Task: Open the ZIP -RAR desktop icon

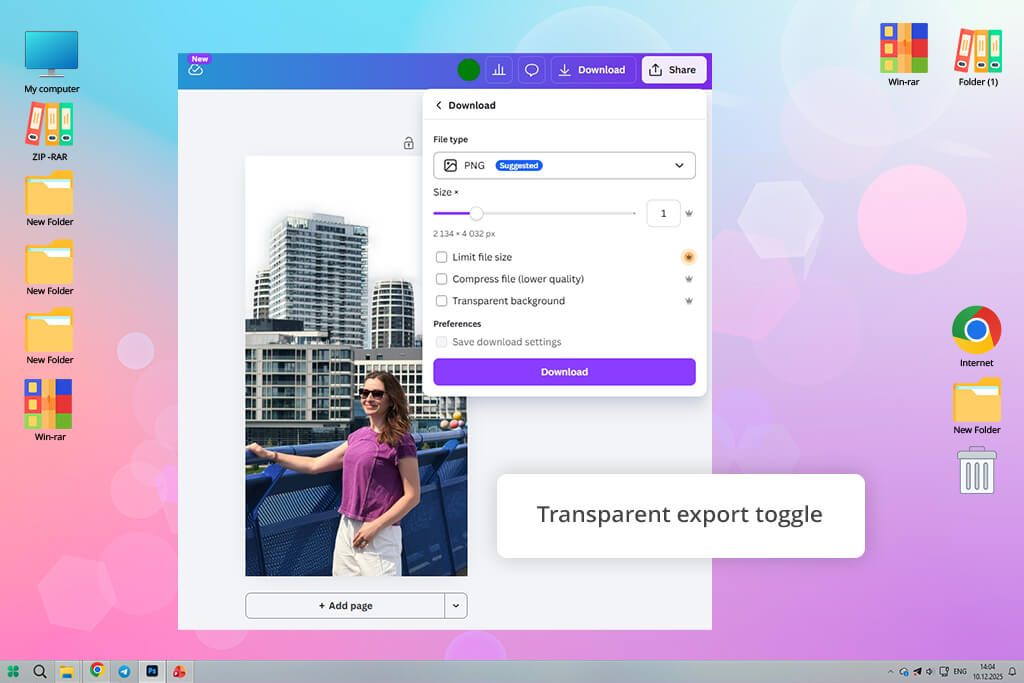Action: click(50, 132)
